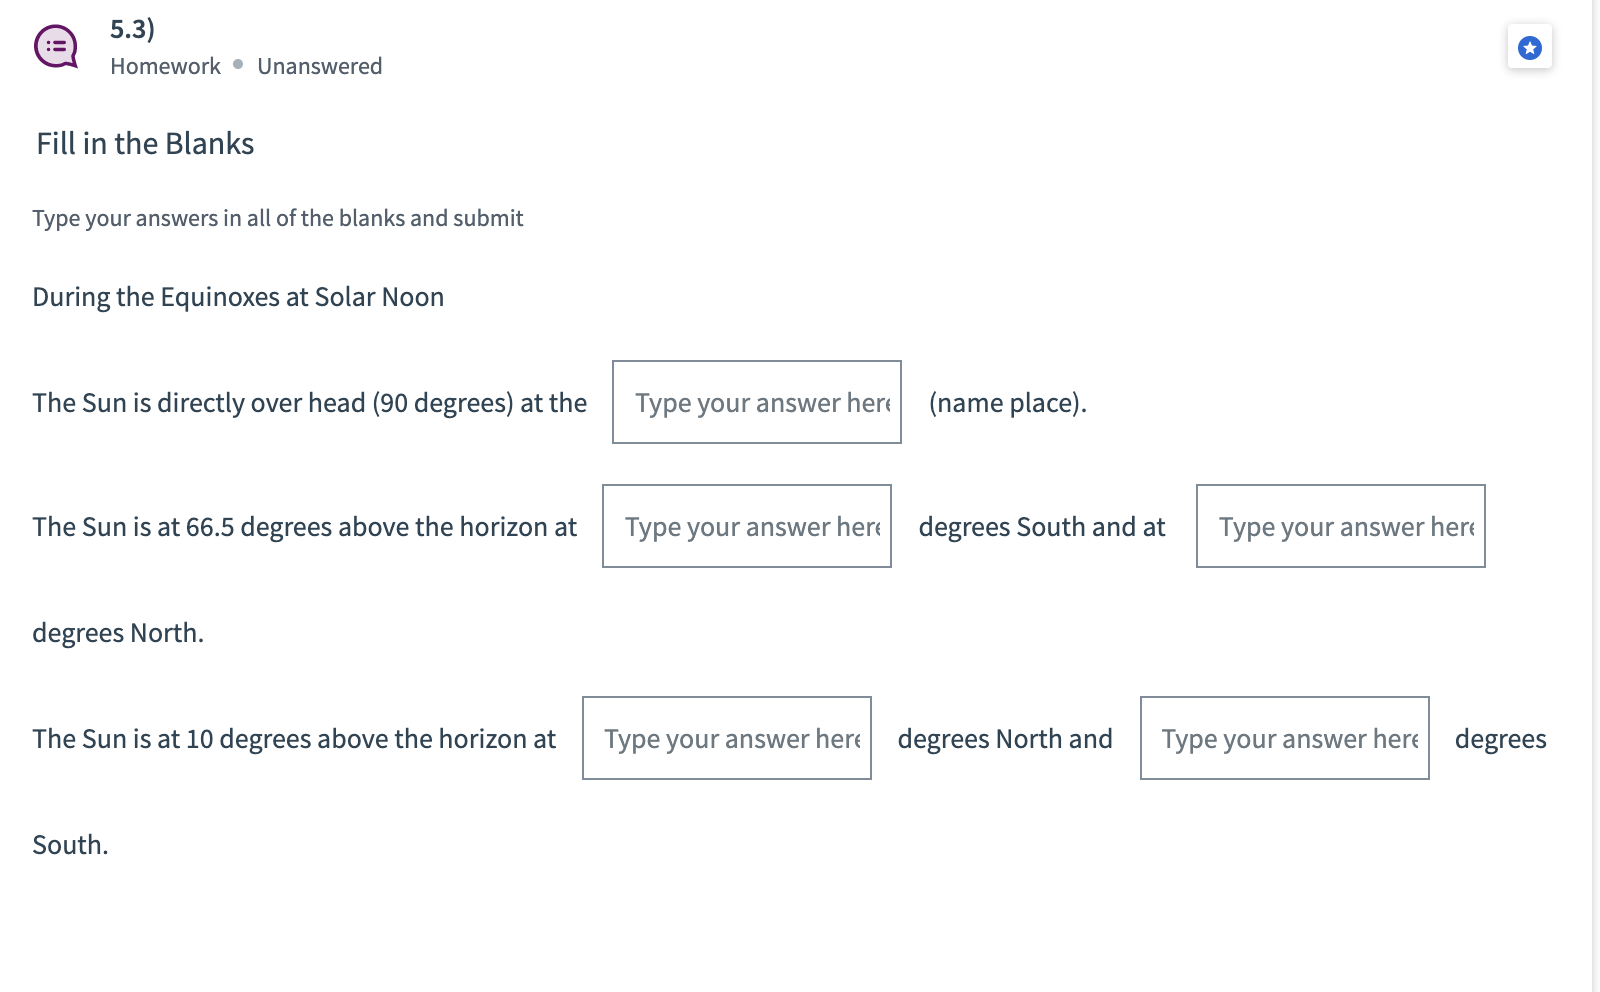The height and width of the screenshot is (992, 1600).
Task: Click the blank before "(name place)"
Action: 756,402
